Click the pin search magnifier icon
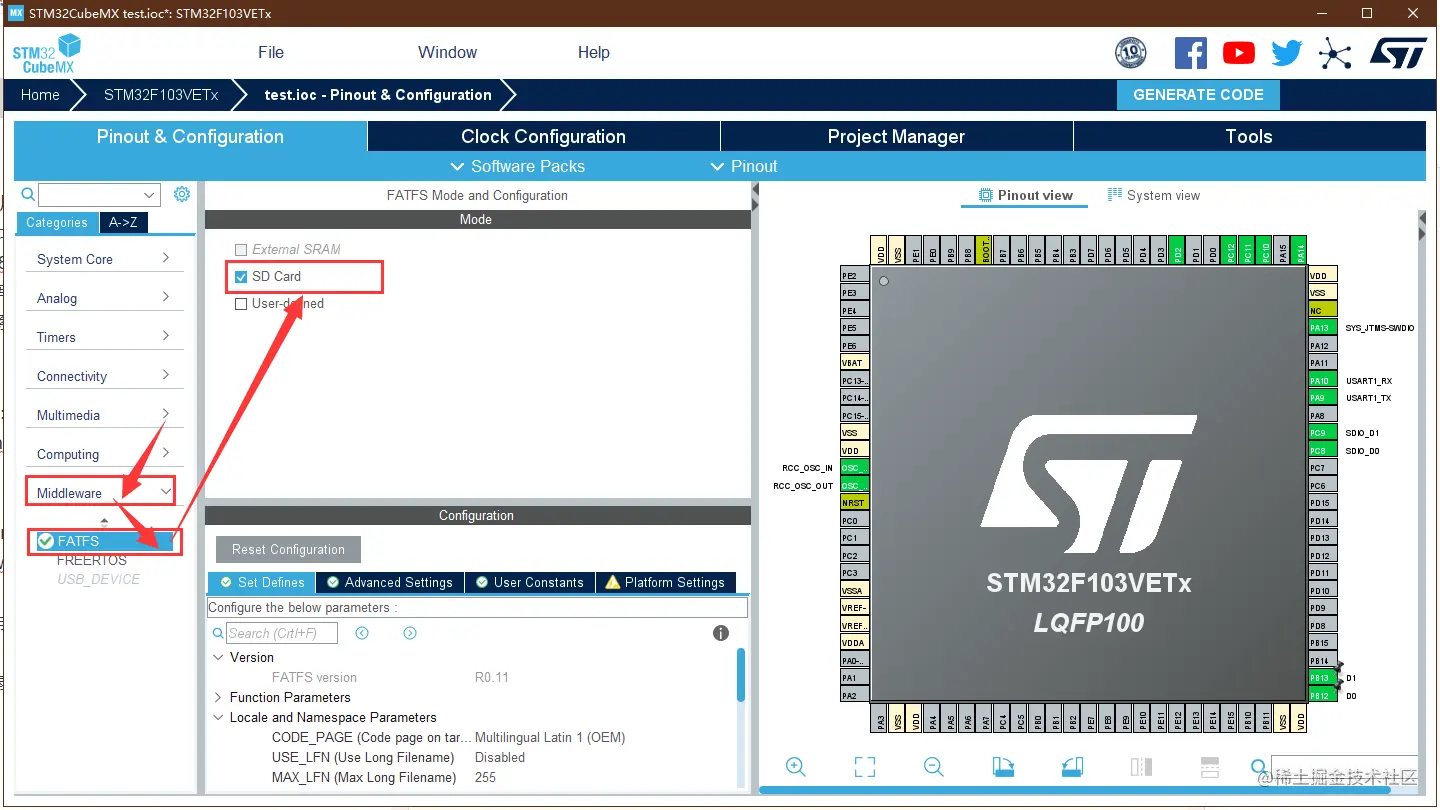This screenshot has height=810, width=1440. 1260,767
